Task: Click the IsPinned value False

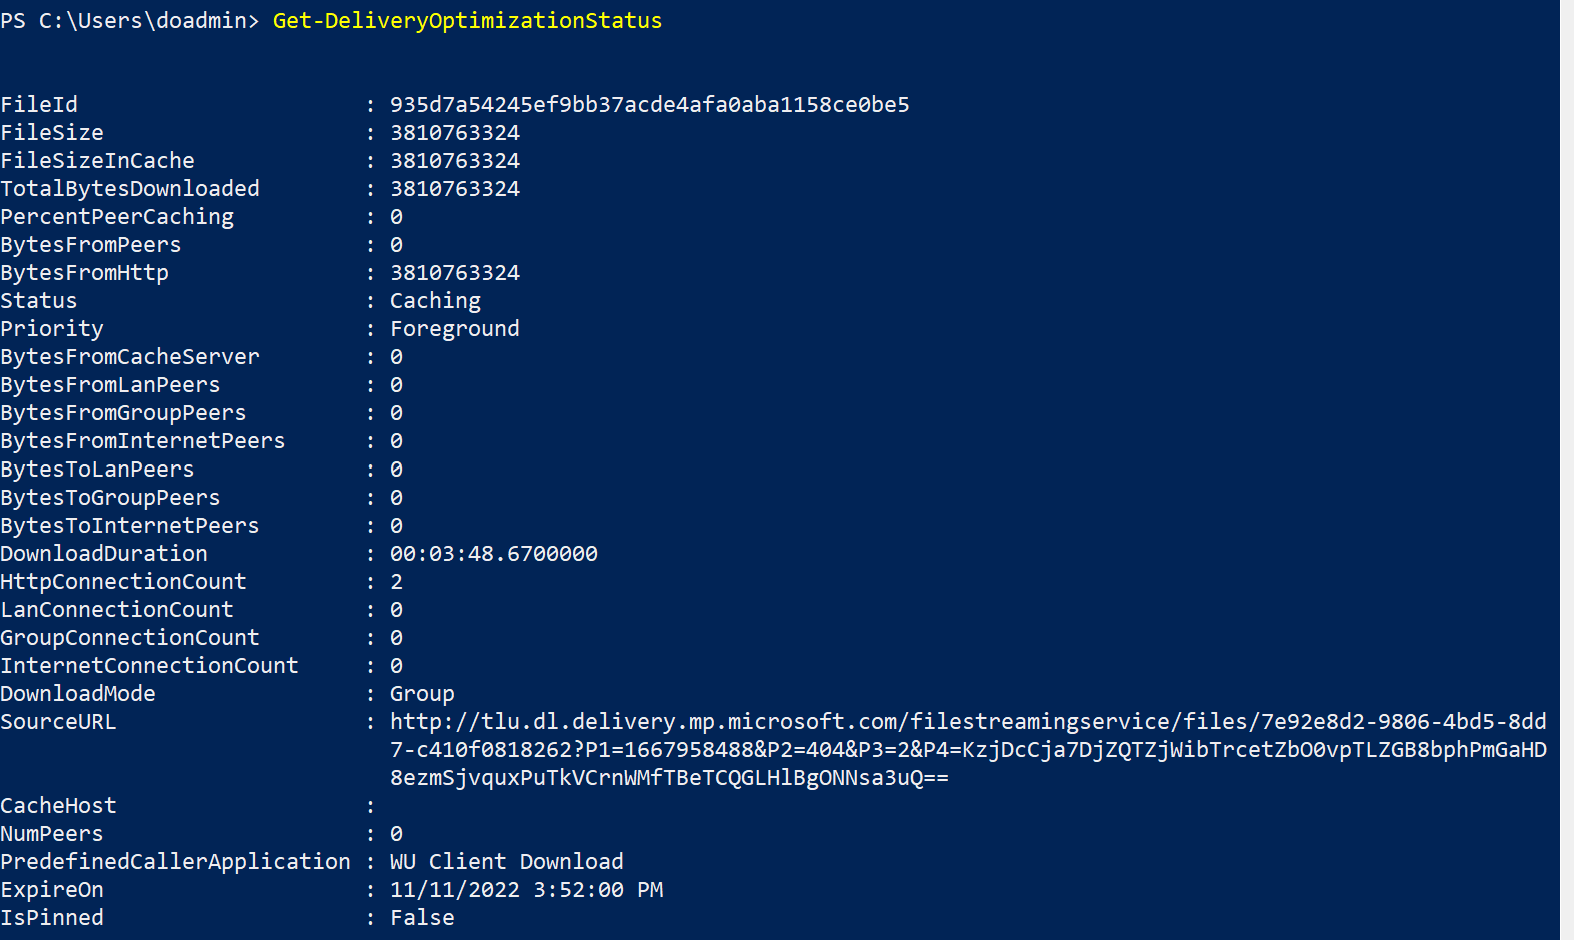Action: (x=422, y=918)
